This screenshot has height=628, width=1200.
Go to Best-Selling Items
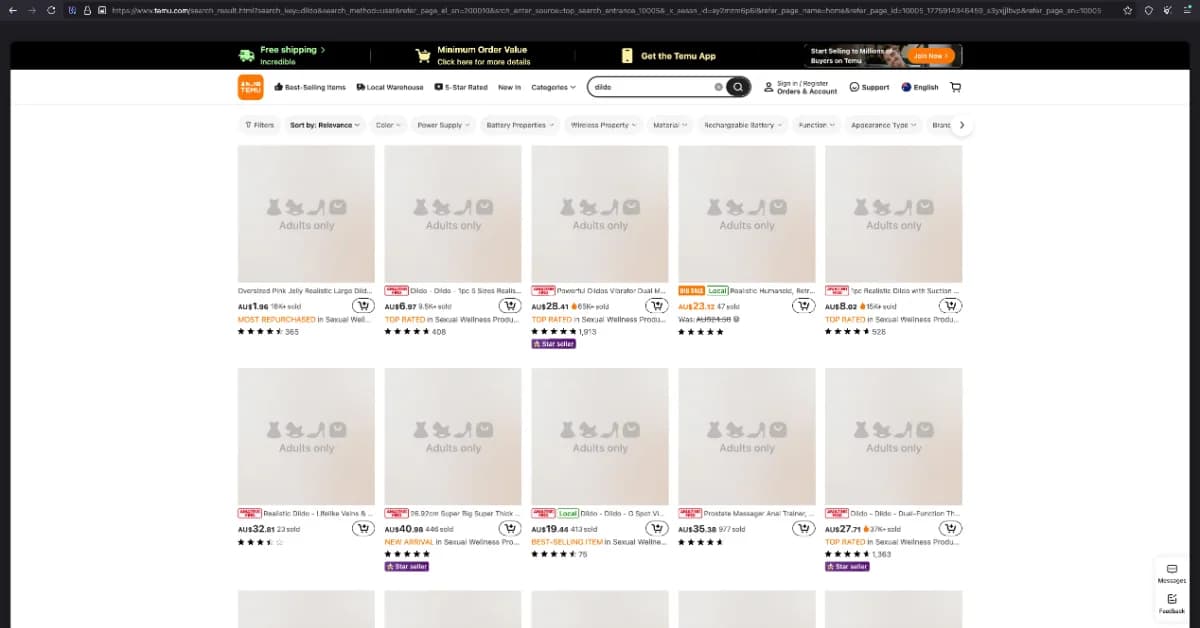pyautogui.click(x=310, y=87)
